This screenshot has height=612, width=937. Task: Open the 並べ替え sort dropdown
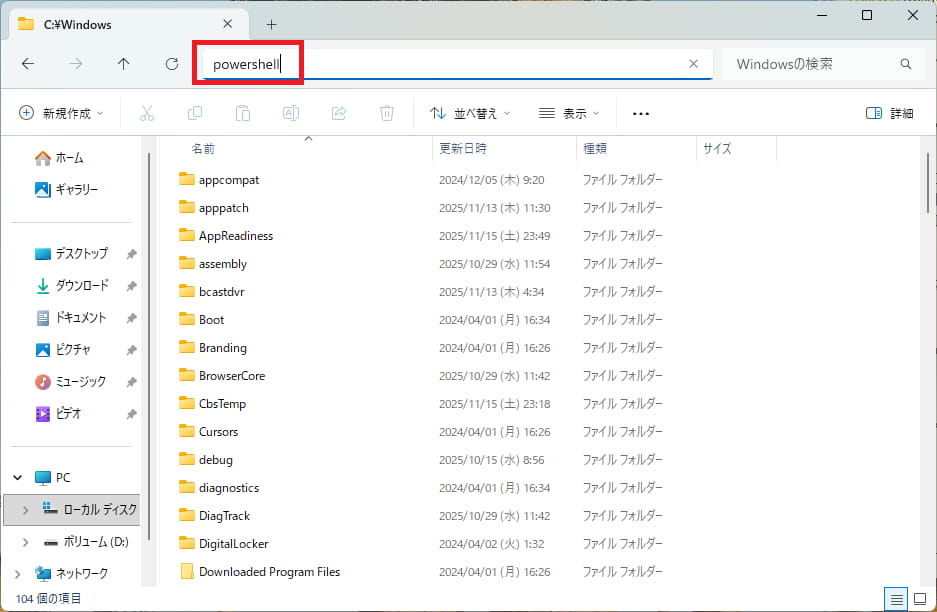pyautogui.click(x=470, y=113)
